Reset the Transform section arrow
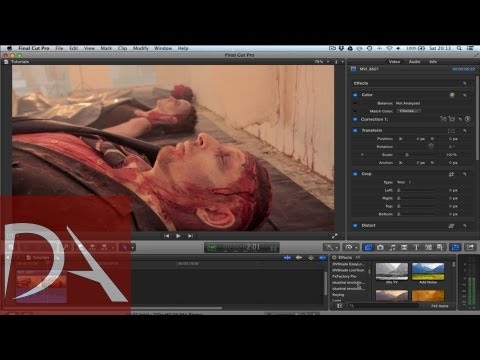 click(464, 131)
